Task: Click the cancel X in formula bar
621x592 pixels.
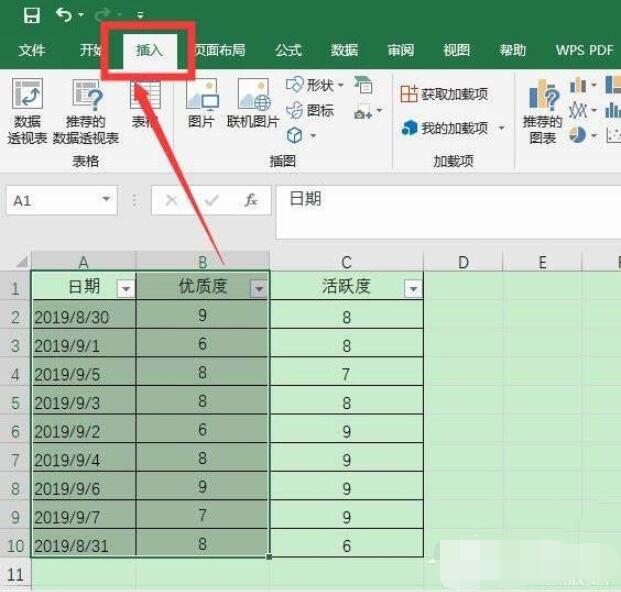Action: 171,200
